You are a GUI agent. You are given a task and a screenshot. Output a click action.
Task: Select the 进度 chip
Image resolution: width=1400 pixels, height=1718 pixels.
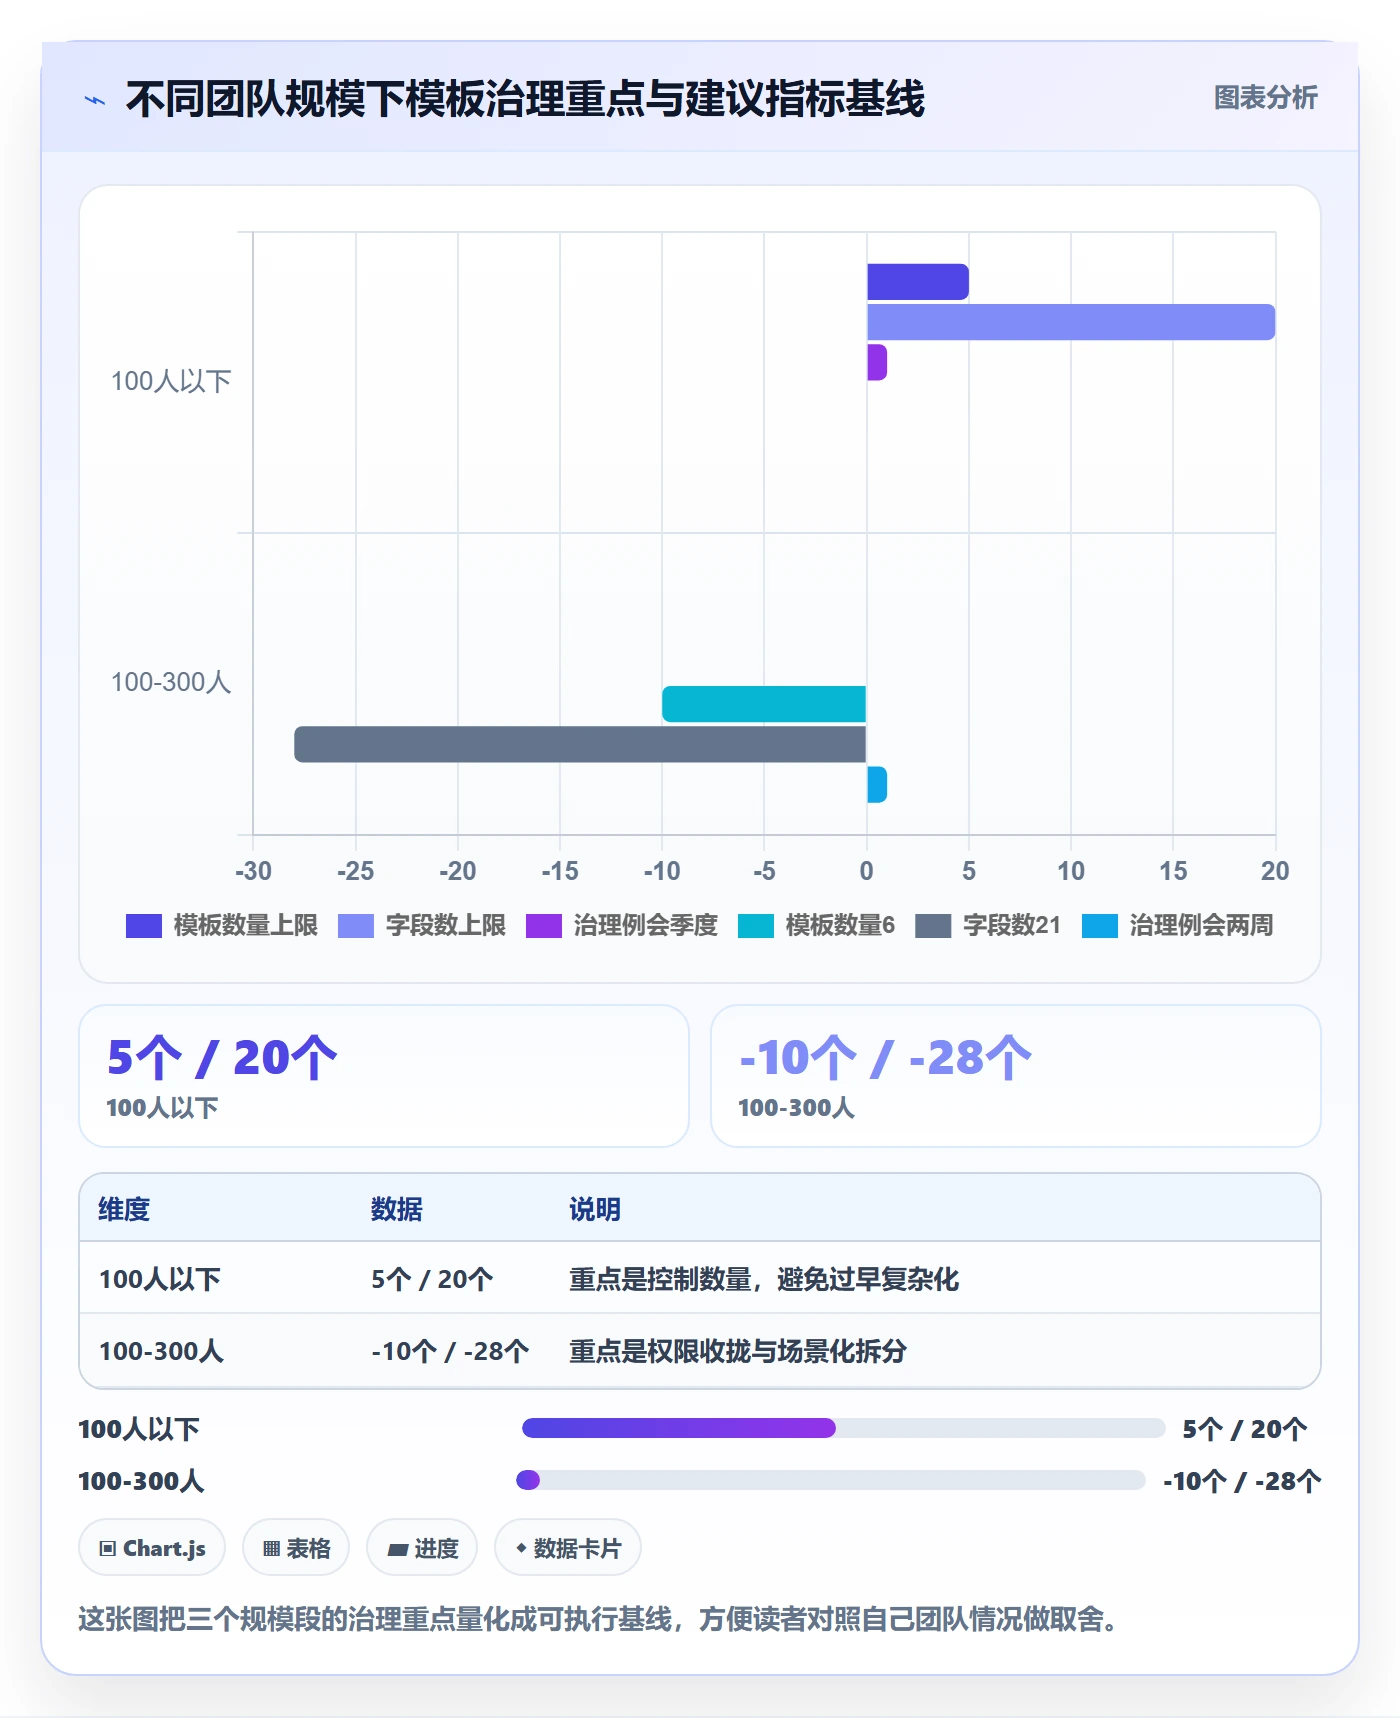[x=422, y=1548]
